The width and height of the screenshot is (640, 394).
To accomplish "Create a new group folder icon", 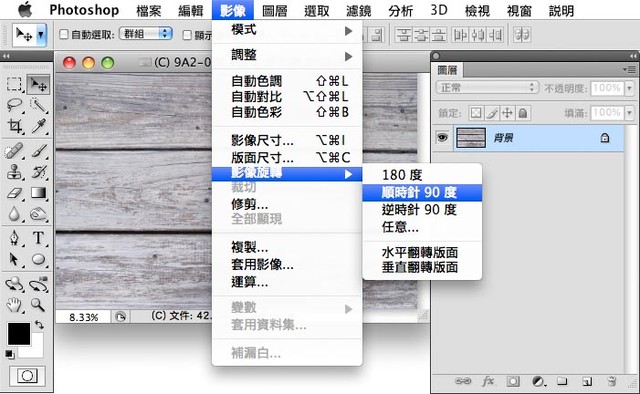I will (x=562, y=381).
